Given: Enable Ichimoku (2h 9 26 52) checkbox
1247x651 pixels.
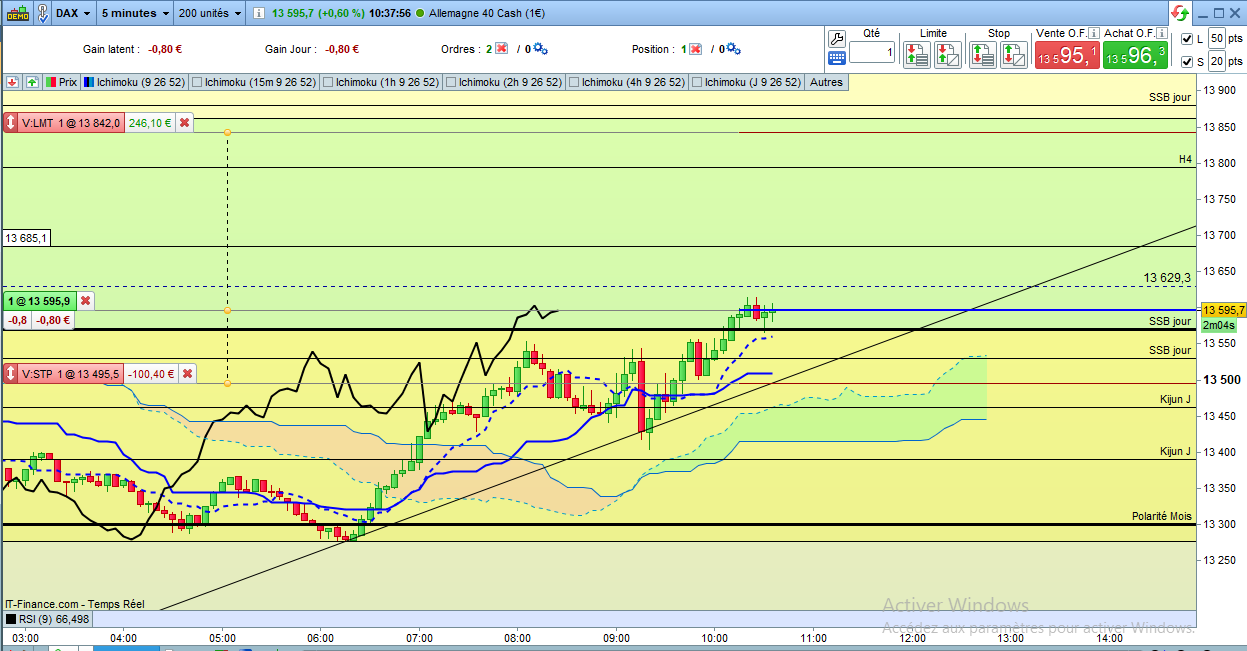Looking at the screenshot, I should click(451, 82).
